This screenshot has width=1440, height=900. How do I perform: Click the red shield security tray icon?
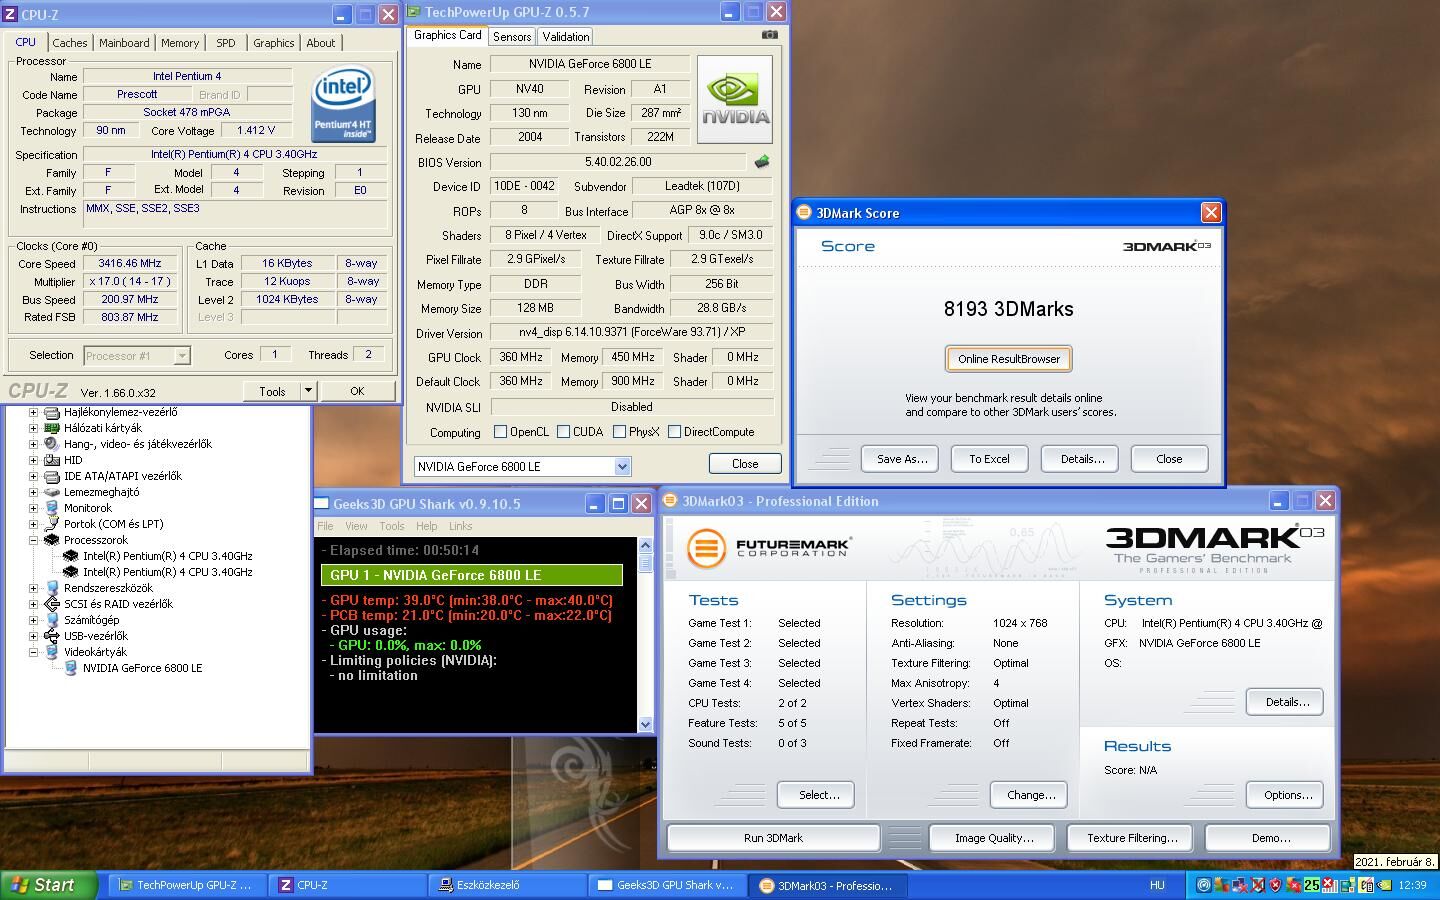[1275, 885]
